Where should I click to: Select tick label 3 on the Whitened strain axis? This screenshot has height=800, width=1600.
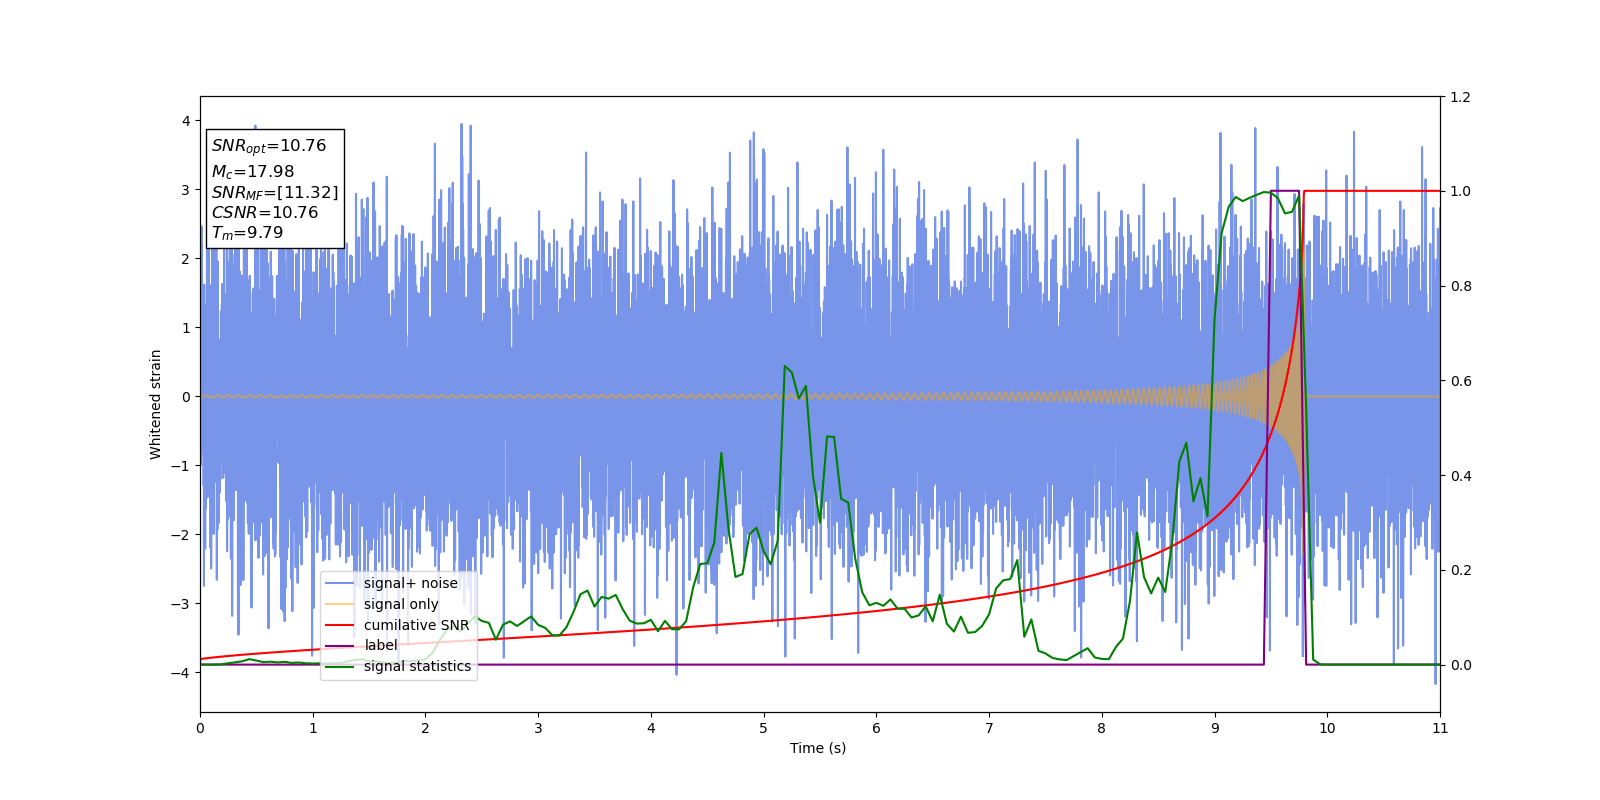(x=186, y=190)
